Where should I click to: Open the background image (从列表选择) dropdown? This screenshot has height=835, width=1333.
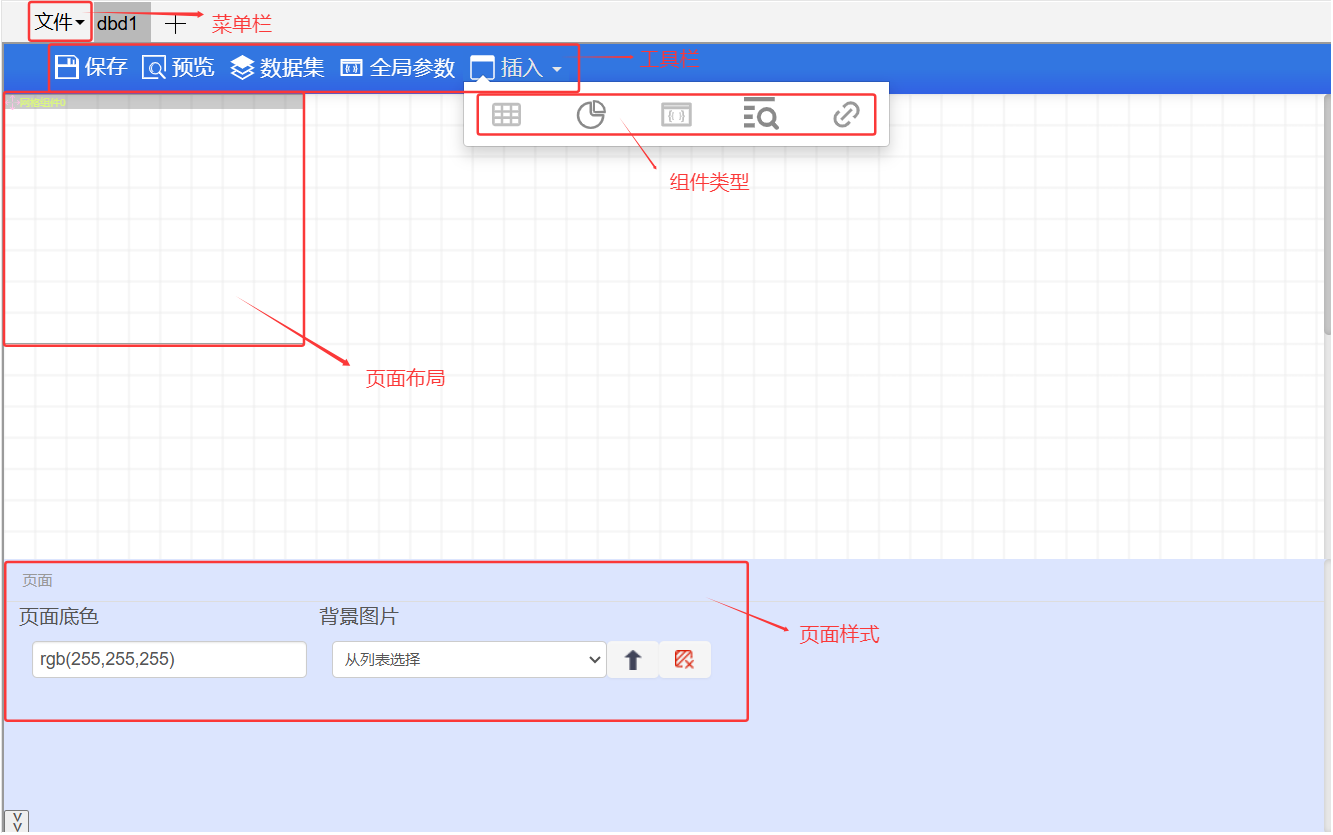pyautogui.click(x=469, y=660)
